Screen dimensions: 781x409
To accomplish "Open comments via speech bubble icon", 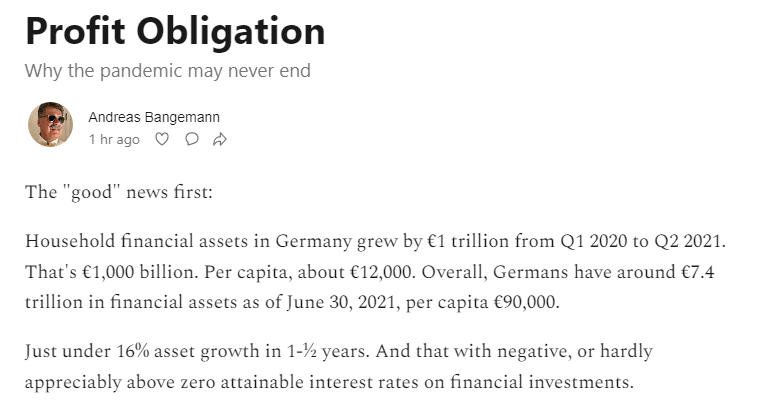I will (192, 139).
